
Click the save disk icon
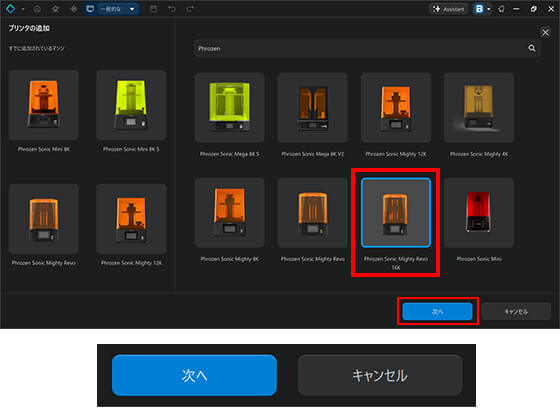[154, 9]
